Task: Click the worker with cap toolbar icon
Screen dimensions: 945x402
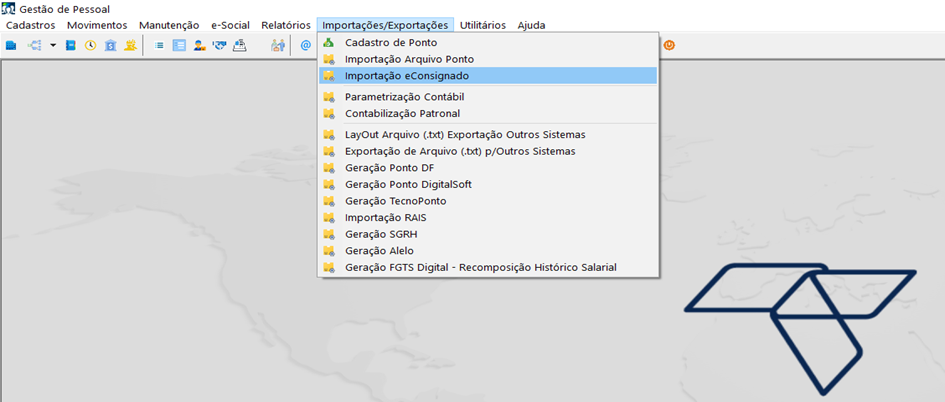Action: (199, 45)
